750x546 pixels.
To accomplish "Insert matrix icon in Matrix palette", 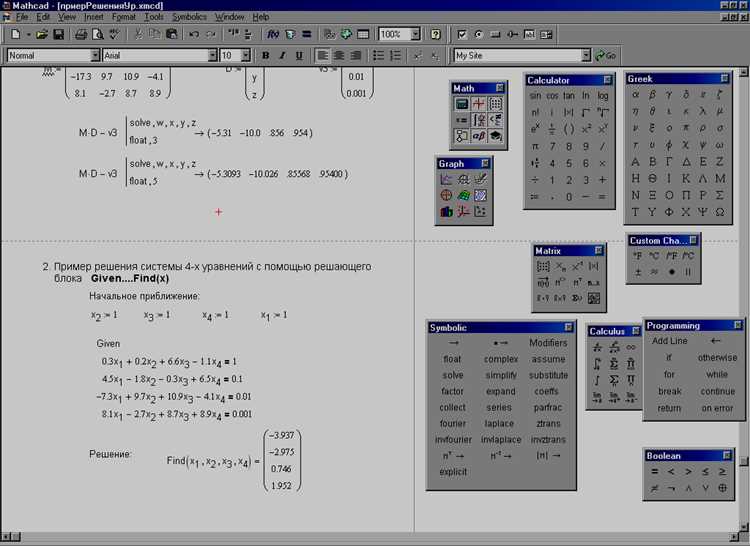I will 543,267.
